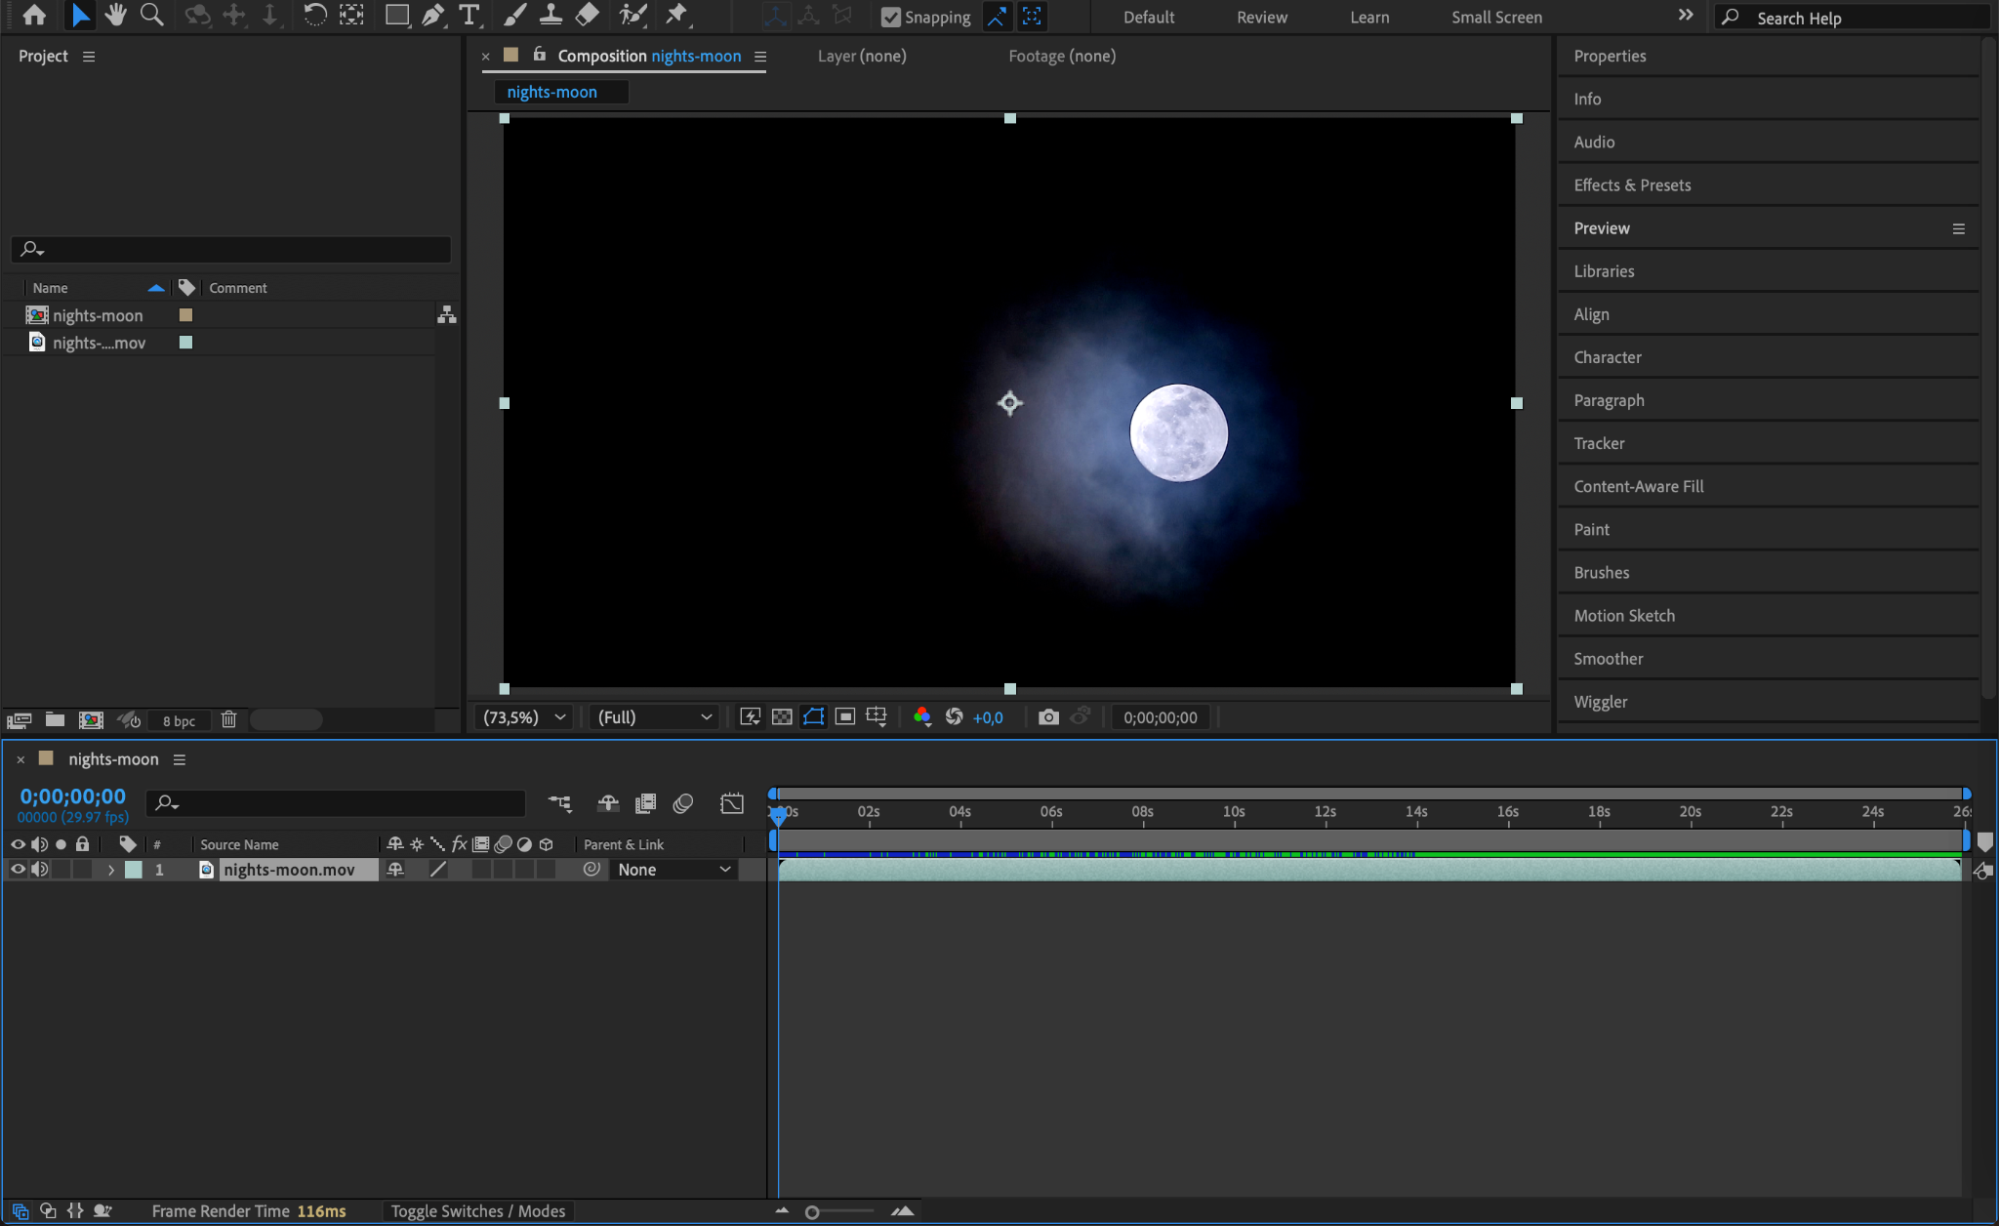Click Toggle Switches / Modes button

point(478,1211)
